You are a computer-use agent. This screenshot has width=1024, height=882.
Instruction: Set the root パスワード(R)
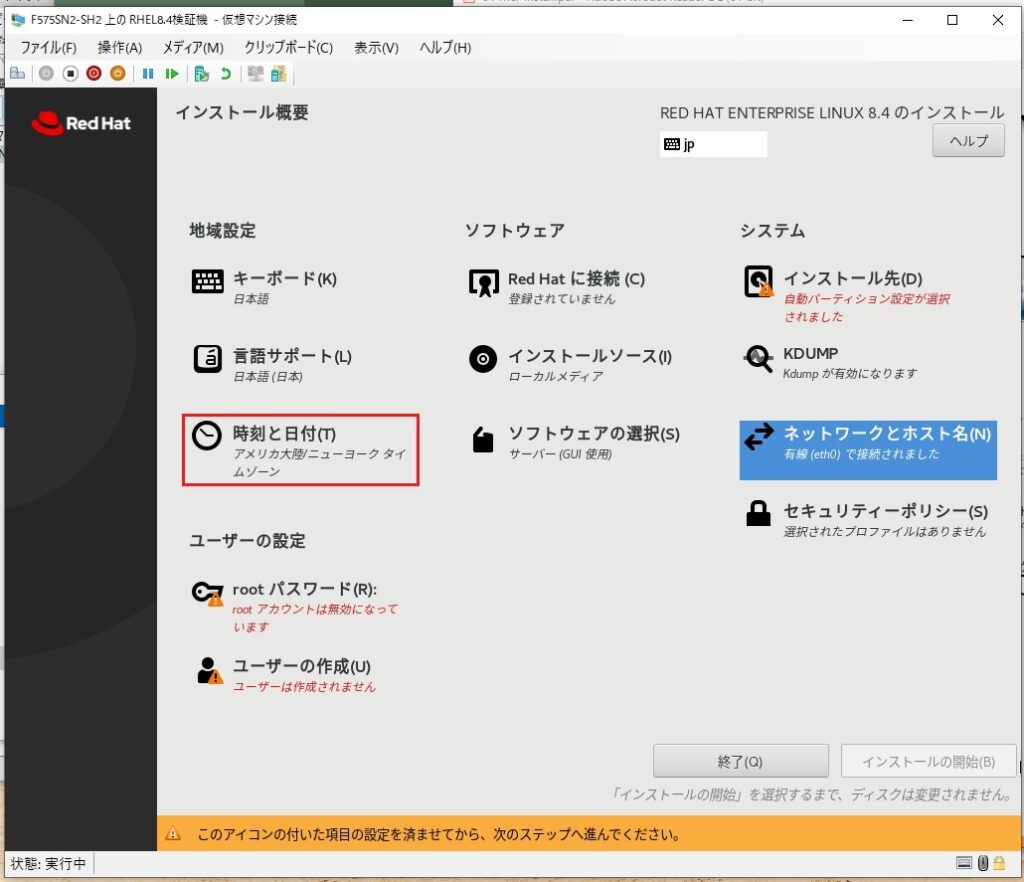[295, 606]
